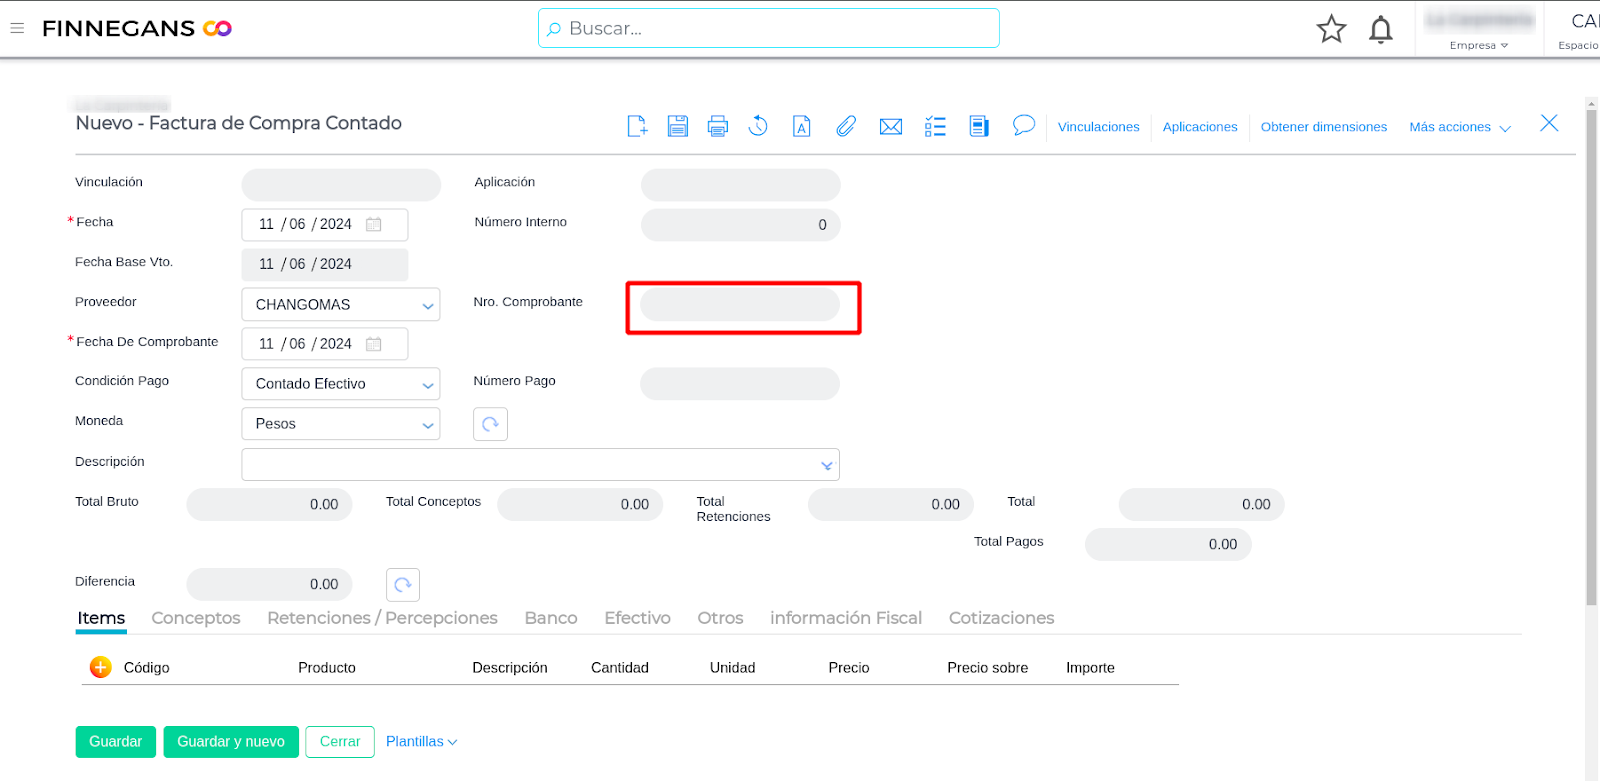Open notifications bell
Screen dimensions: 1600x781
coord(1381,29)
